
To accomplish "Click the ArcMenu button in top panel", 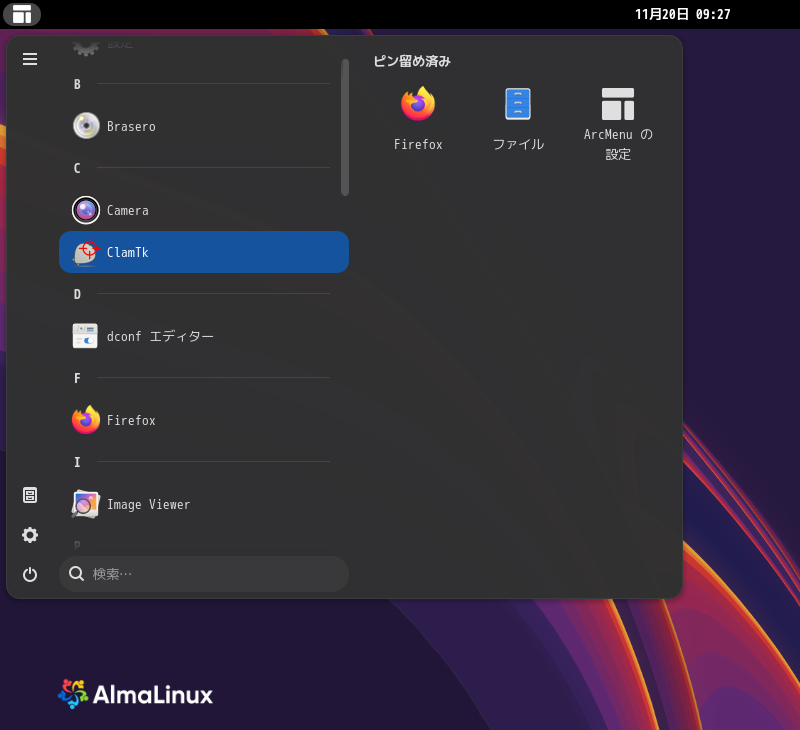I will pyautogui.click(x=21, y=14).
